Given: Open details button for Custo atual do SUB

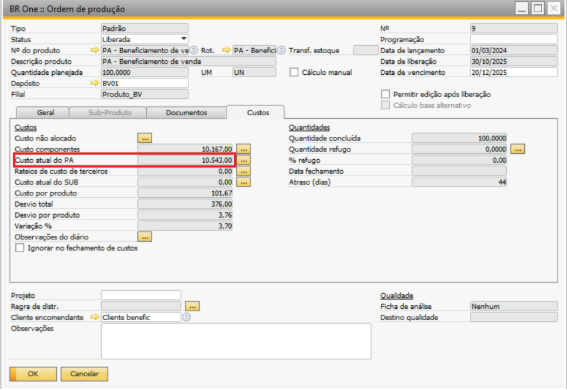Looking at the screenshot, I should [243, 182].
